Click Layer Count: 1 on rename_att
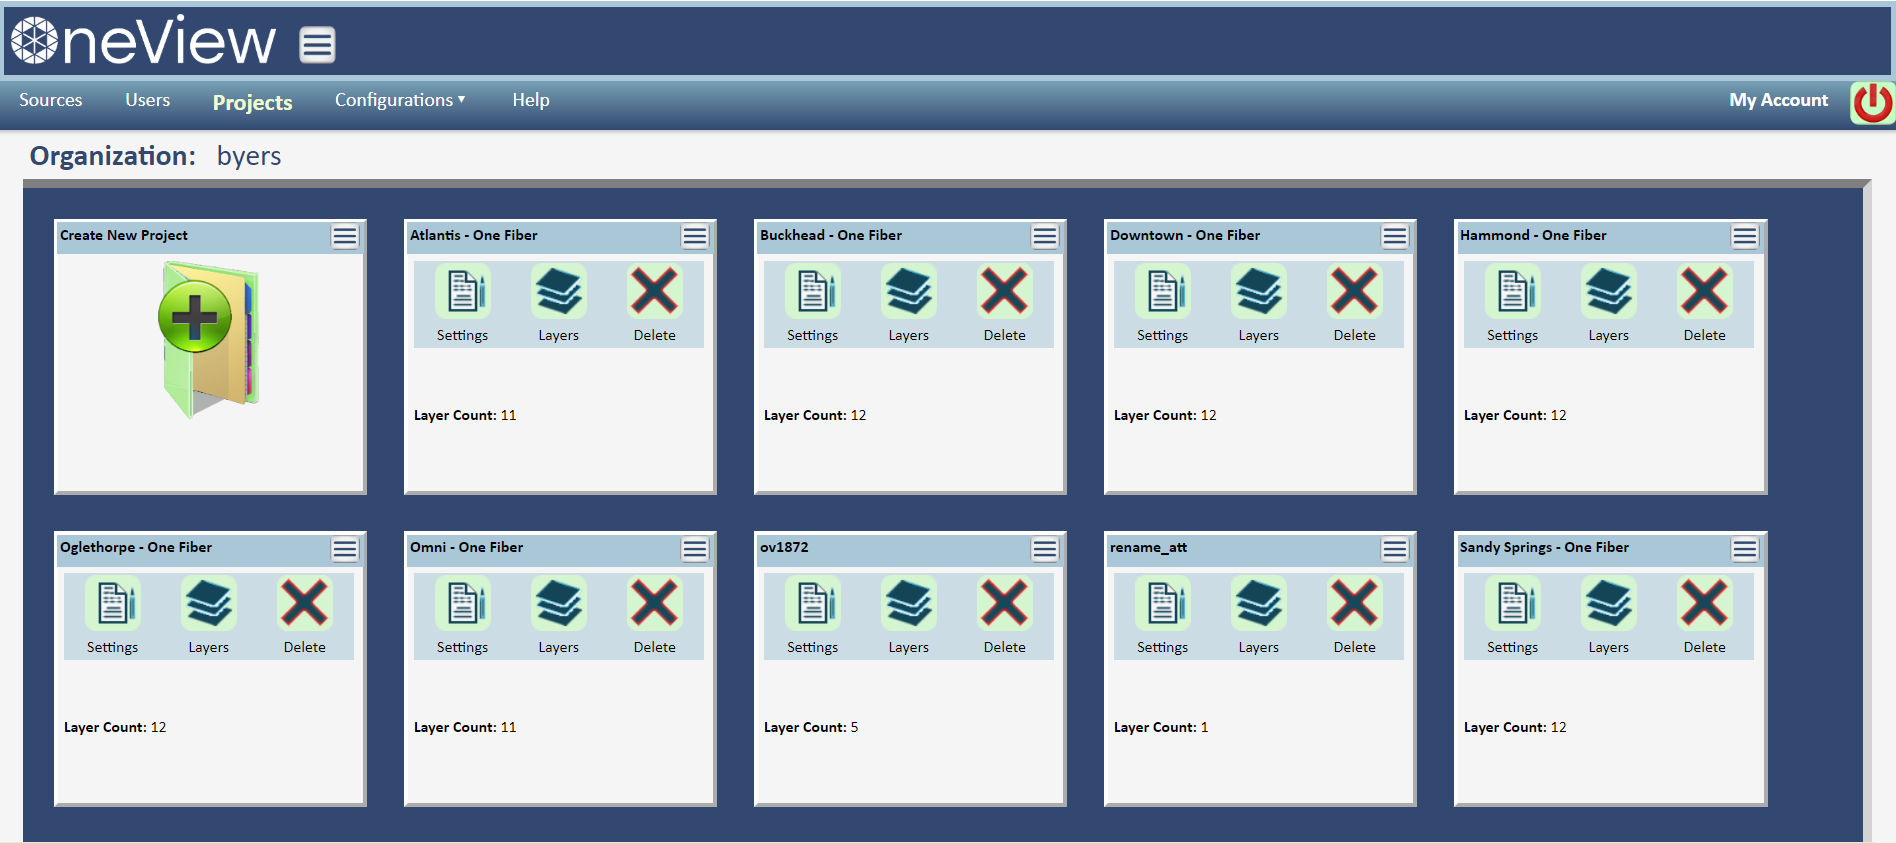Viewport: 1896px width, 843px height. pos(1161,727)
